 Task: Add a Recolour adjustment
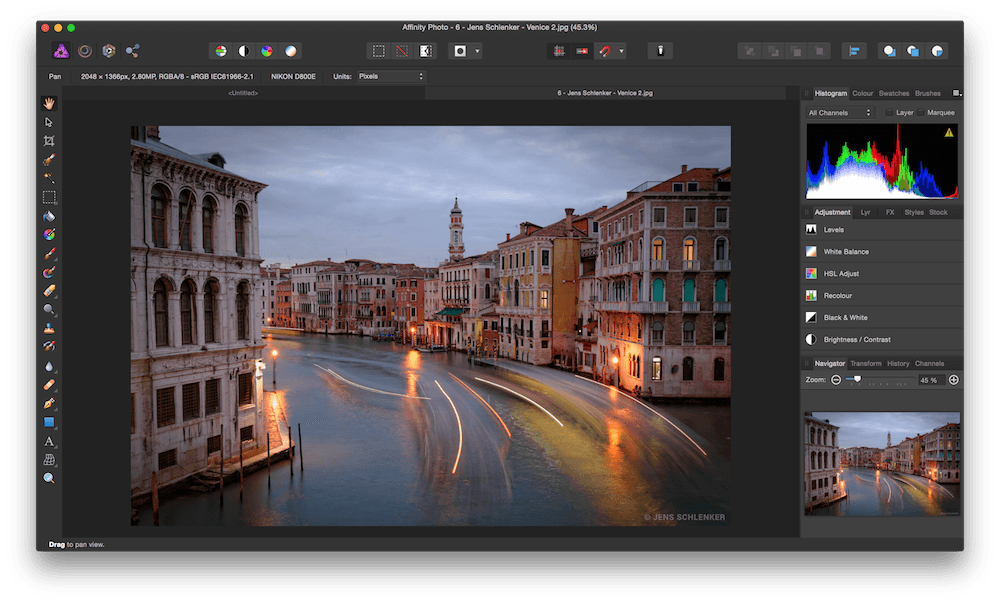click(x=882, y=296)
